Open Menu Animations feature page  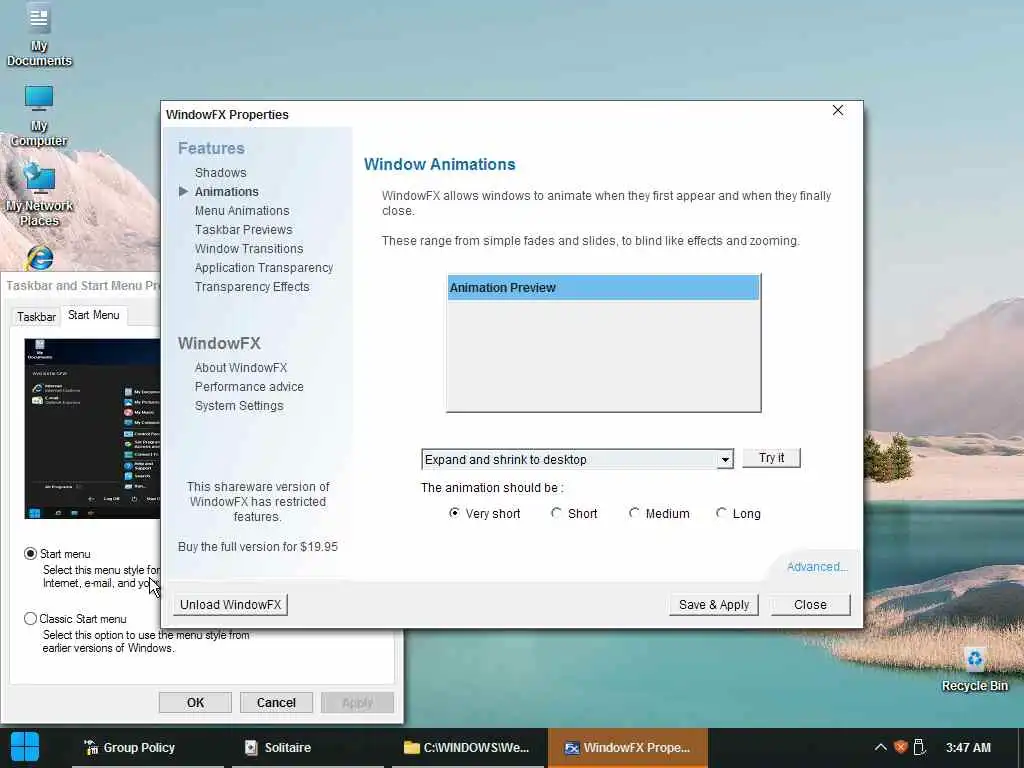242,210
